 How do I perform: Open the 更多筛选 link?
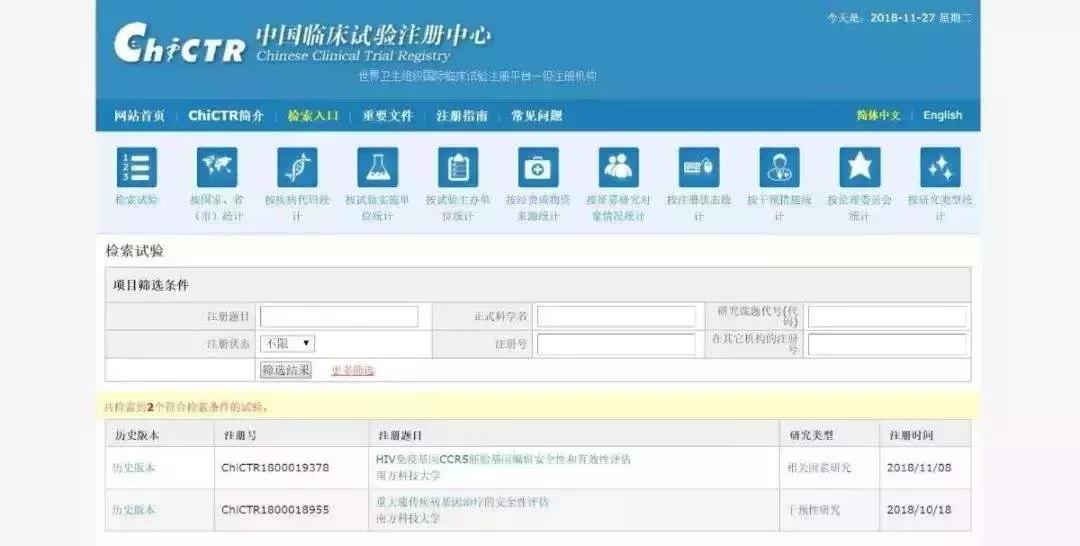point(353,370)
